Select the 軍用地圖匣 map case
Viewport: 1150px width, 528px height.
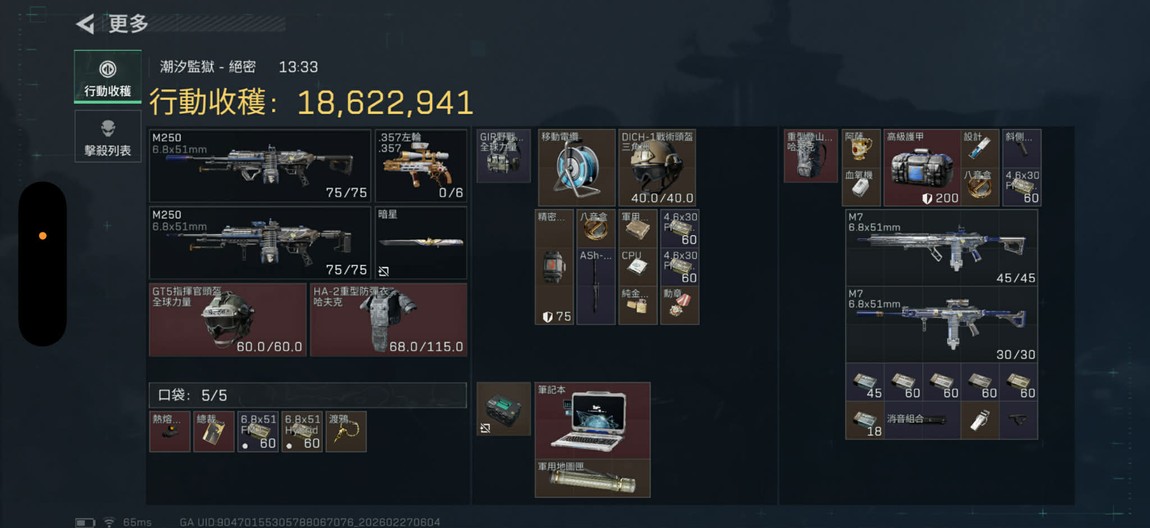[x=593, y=479]
